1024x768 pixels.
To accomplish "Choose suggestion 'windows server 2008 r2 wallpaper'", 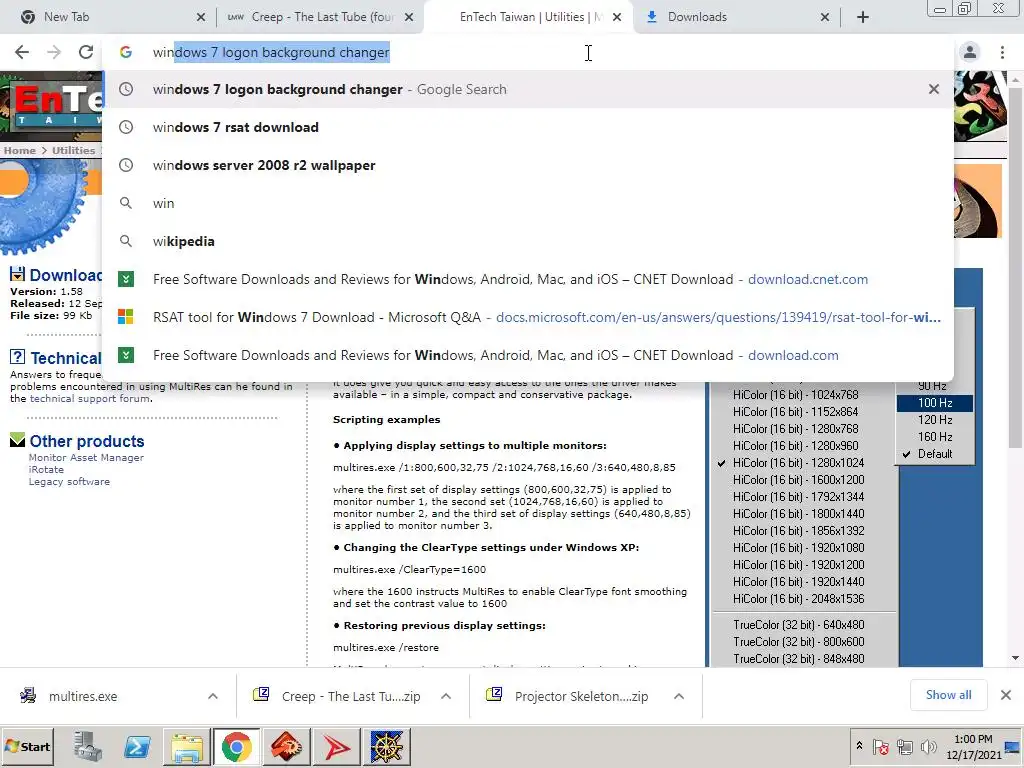I will (528, 165).
